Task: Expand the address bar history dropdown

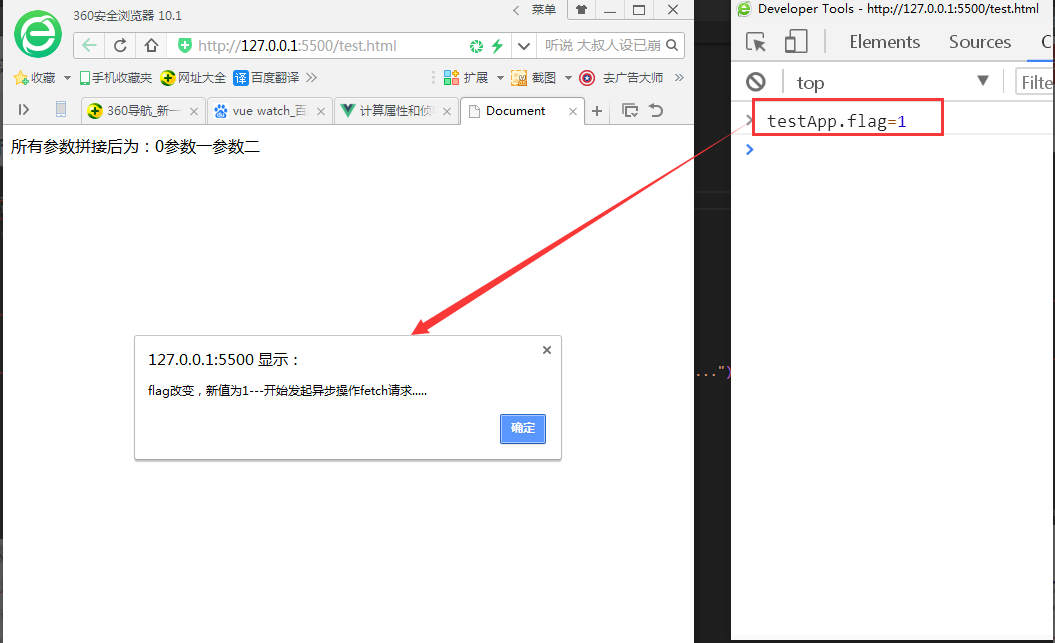Action: tap(523, 46)
